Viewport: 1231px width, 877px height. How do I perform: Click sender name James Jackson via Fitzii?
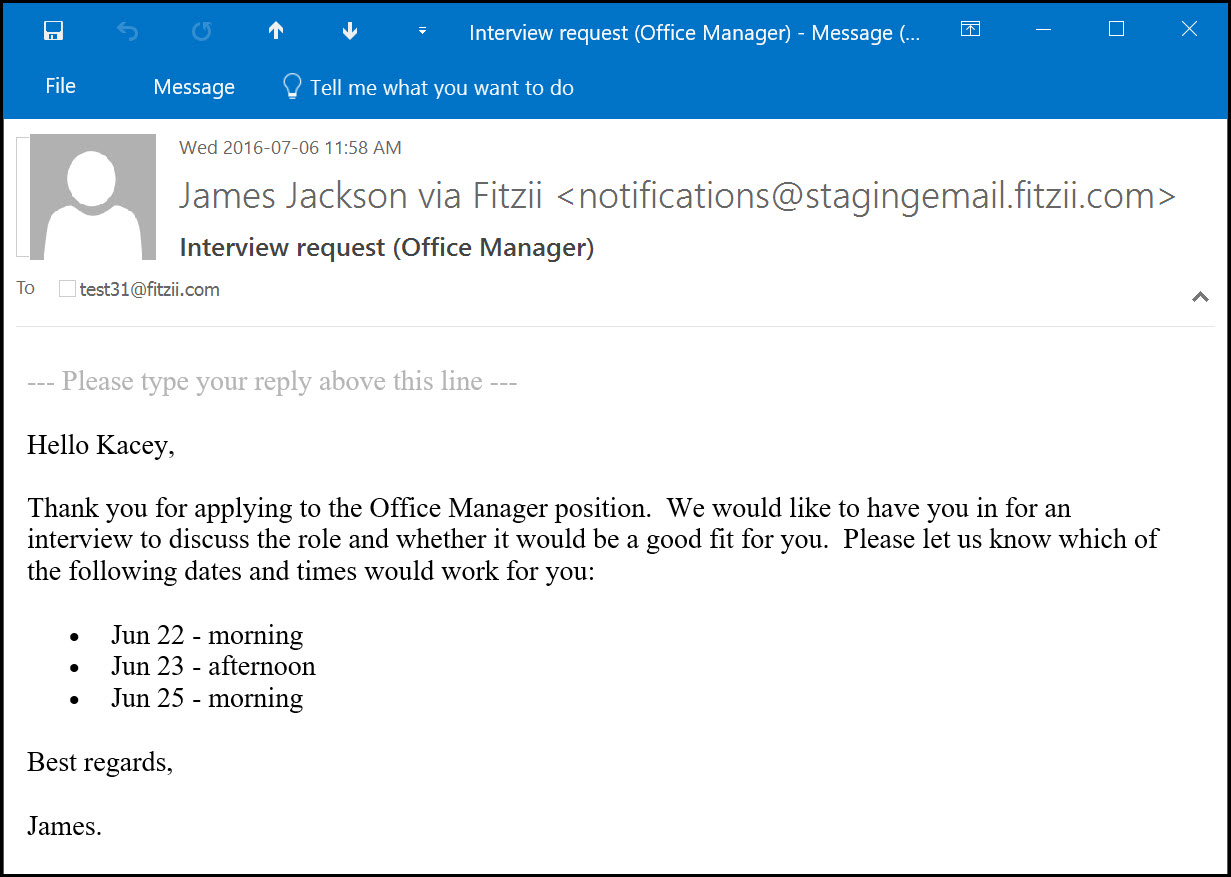pyautogui.click(x=360, y=196)
